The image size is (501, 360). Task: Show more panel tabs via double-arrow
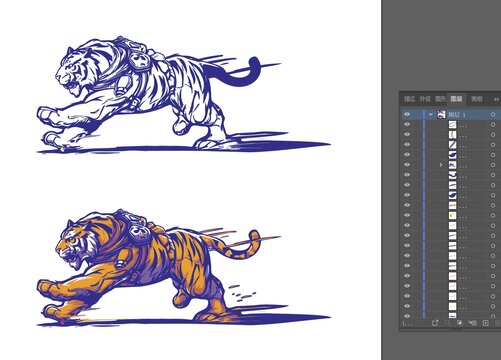pos(496,99)
